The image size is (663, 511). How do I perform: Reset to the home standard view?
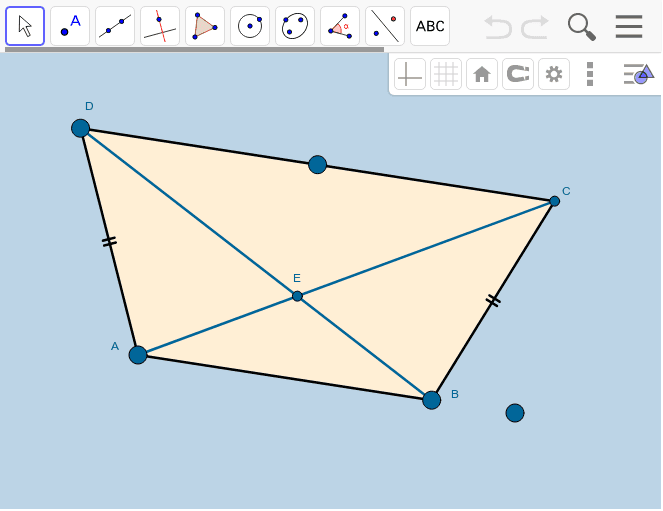tap(482, 74)
